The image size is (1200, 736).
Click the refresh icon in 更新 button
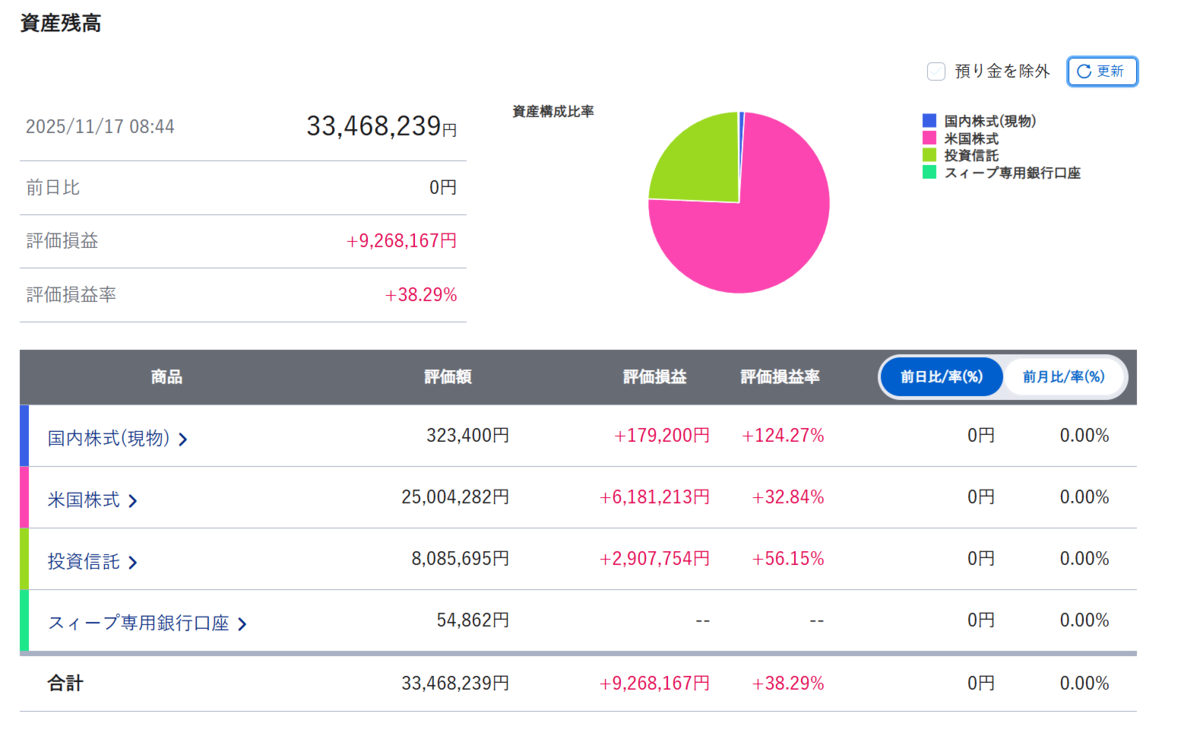(x=1084, y=72)
